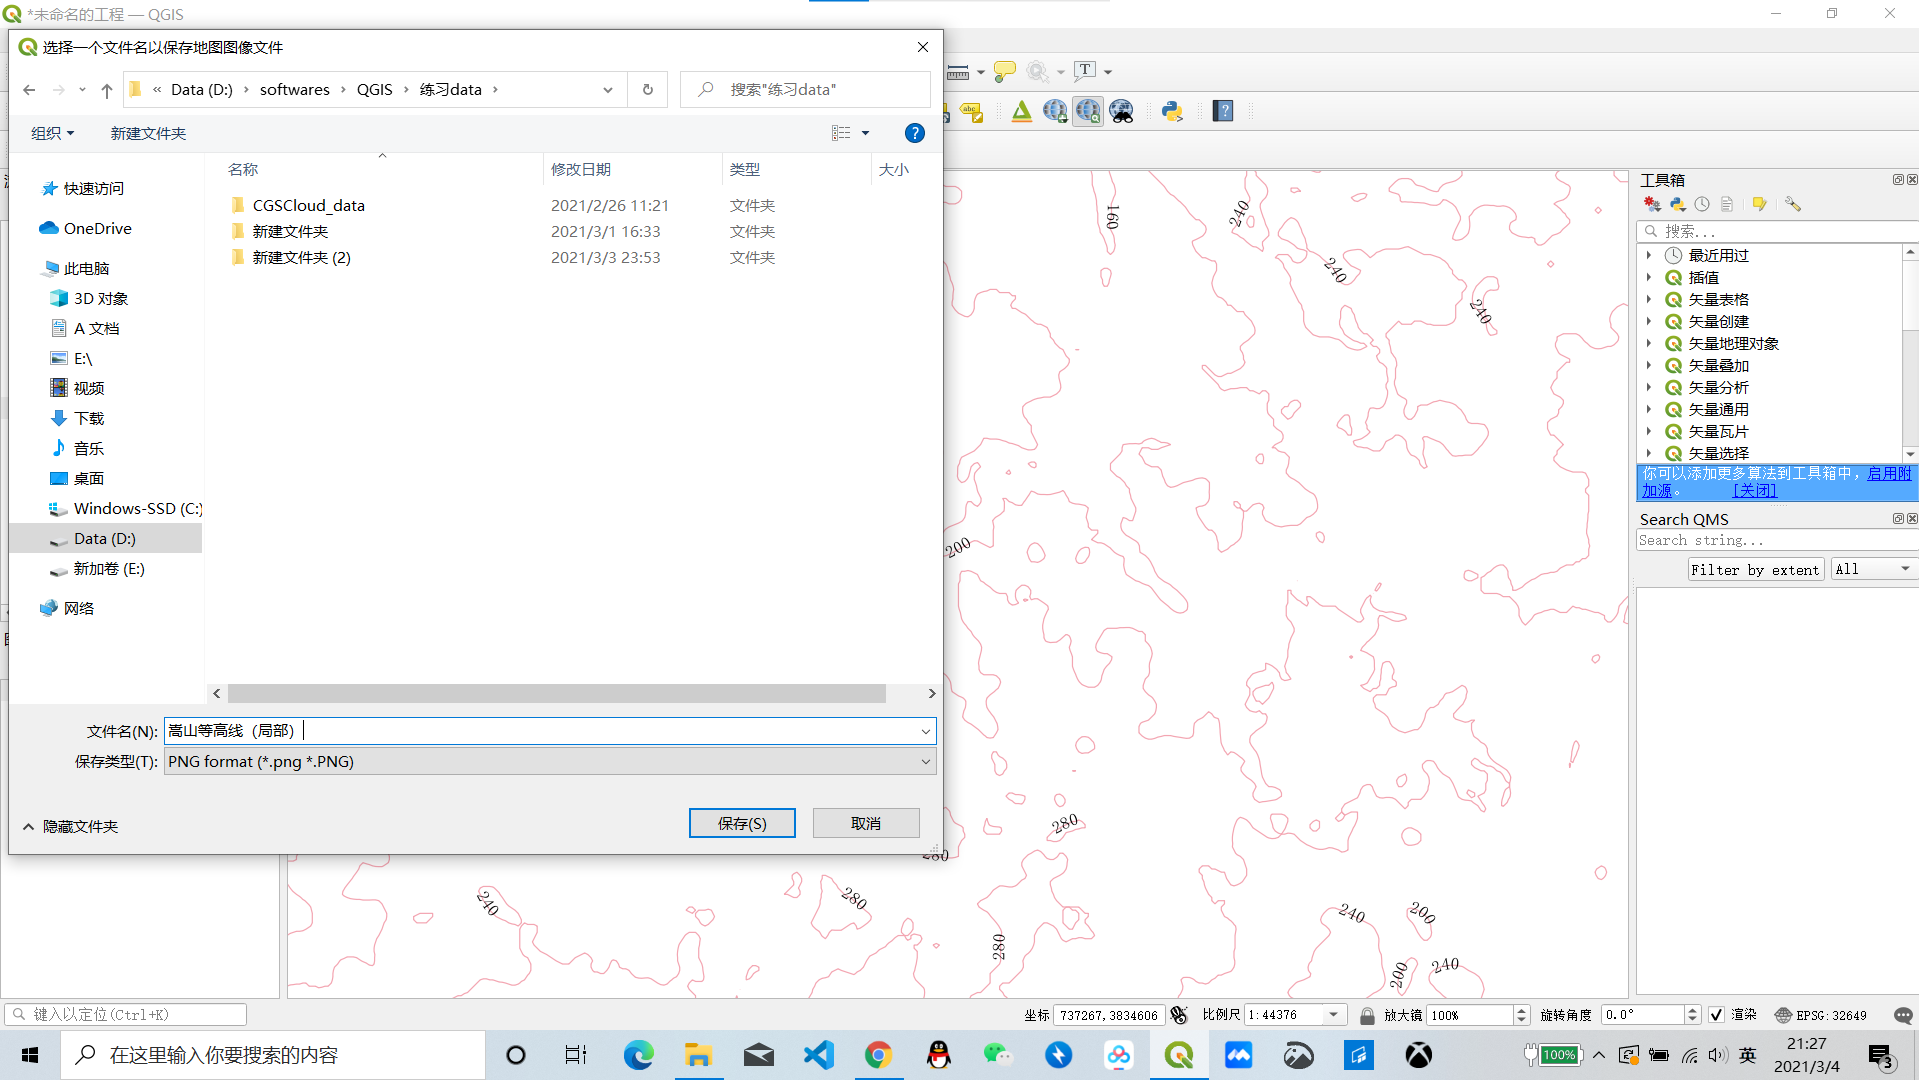Screen dimensions: 1919x1080
Task: Open QGIS Help documentation
Action: pos(1222,110)
